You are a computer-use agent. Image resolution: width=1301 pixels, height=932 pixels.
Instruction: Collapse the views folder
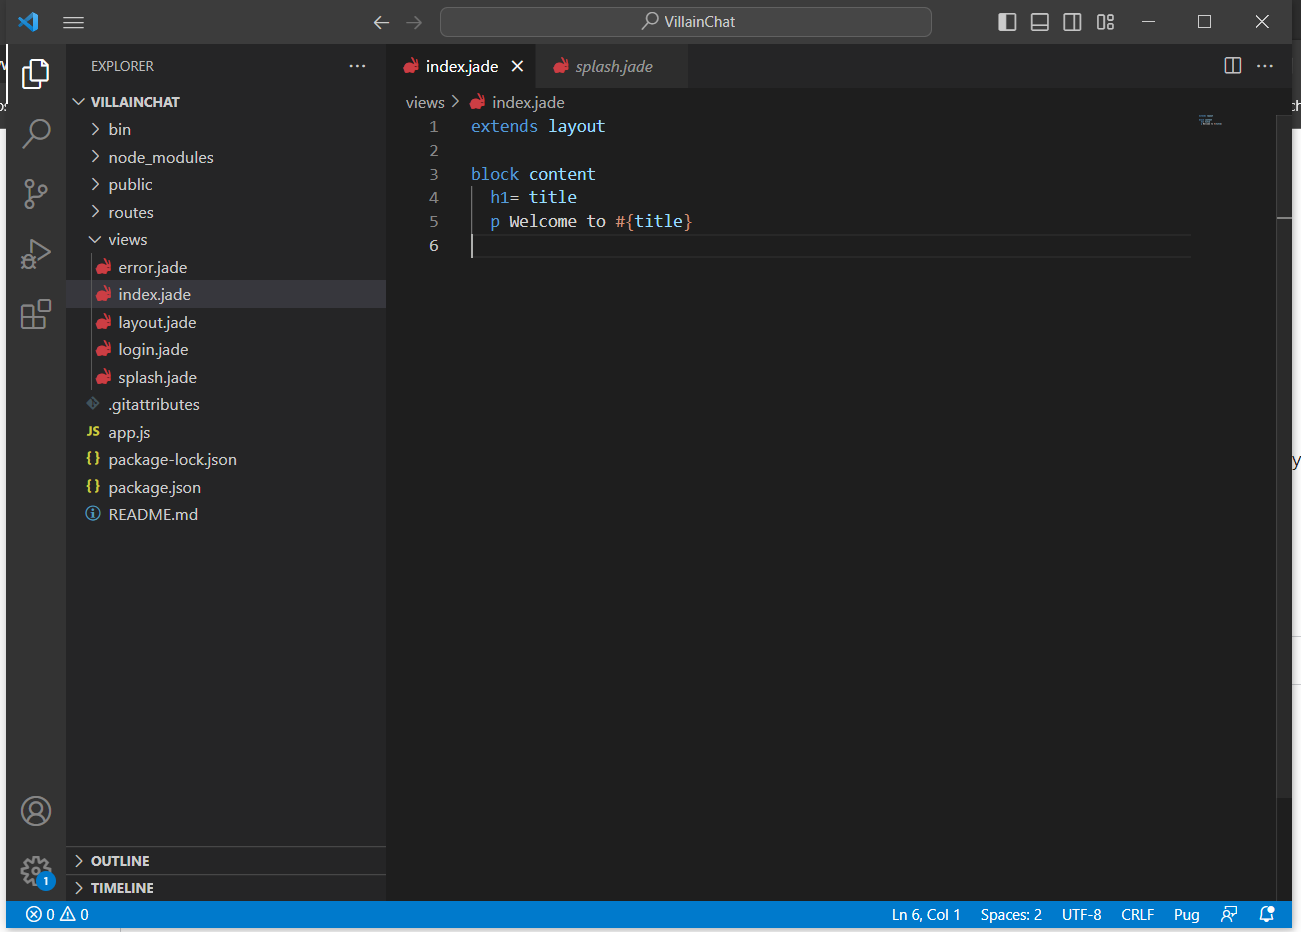point(131,239)
